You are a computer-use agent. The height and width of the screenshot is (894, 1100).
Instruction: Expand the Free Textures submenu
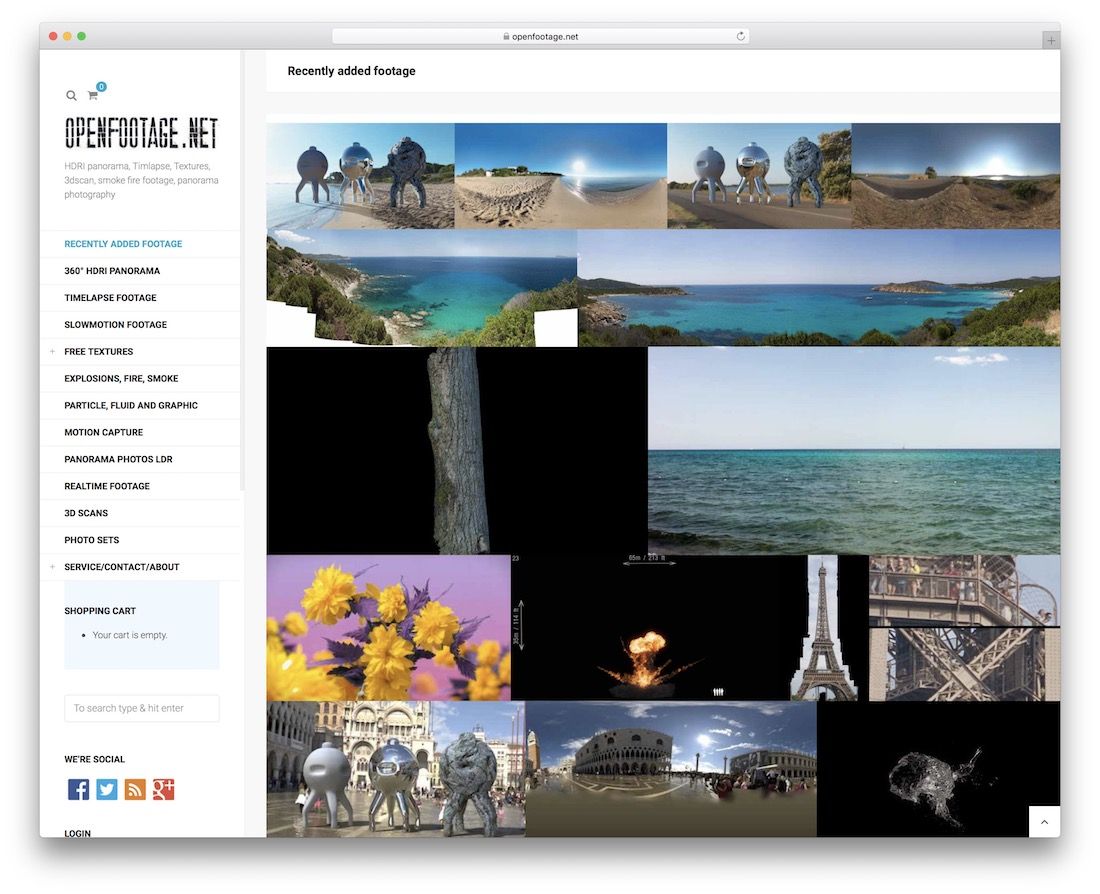tap(53, 352)
